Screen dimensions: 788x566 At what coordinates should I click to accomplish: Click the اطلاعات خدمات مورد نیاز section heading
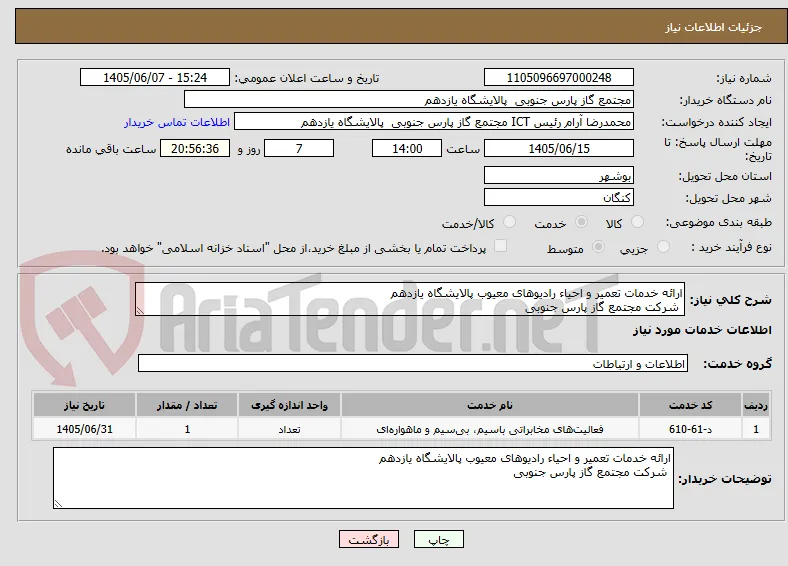702,330
